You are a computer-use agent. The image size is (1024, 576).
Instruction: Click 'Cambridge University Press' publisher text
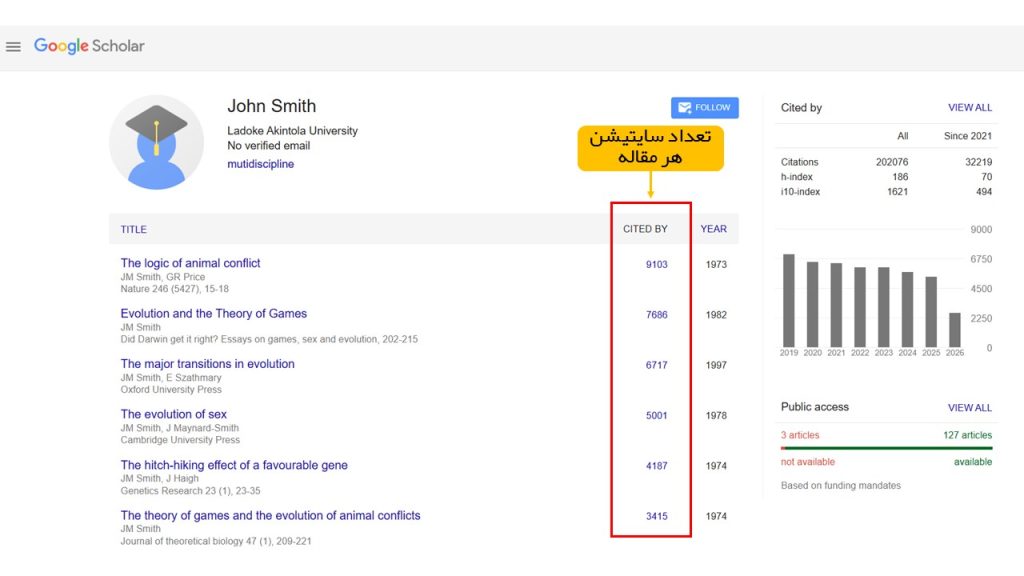pos(180,440)
